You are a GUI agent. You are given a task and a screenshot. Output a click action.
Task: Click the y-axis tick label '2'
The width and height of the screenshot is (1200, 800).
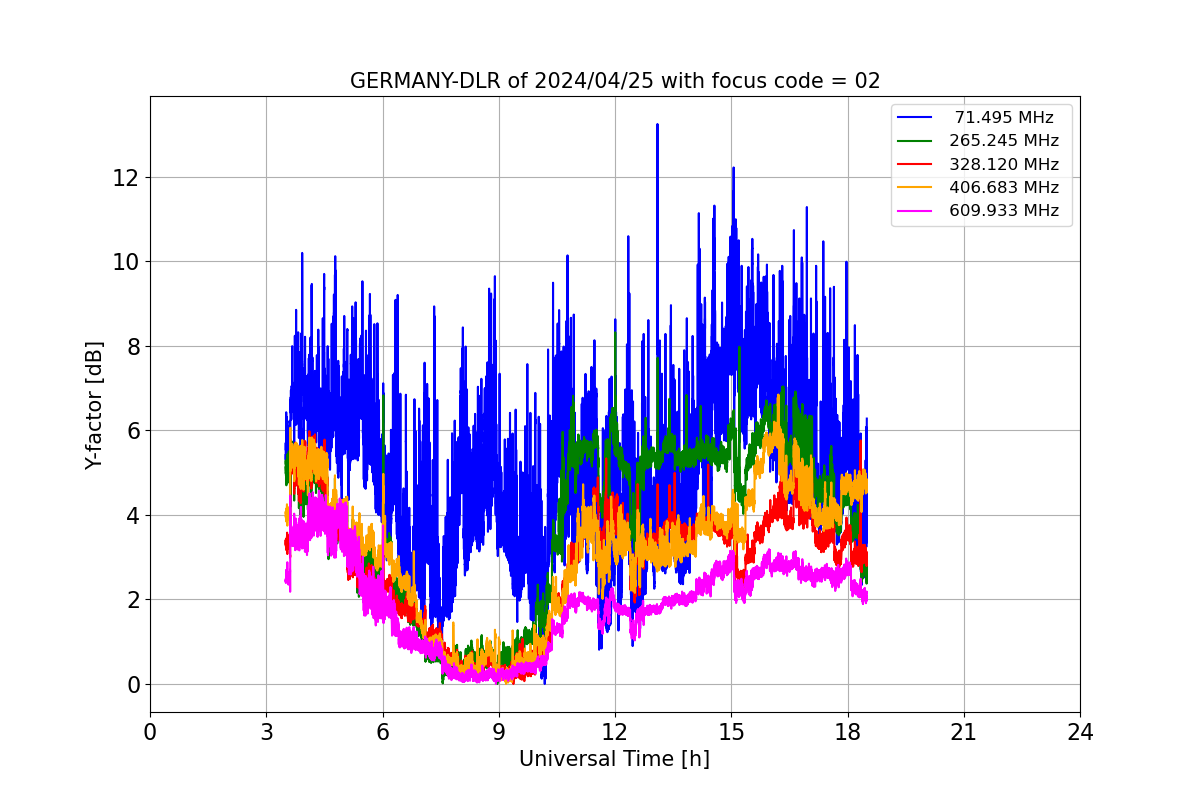click(133, 600)
